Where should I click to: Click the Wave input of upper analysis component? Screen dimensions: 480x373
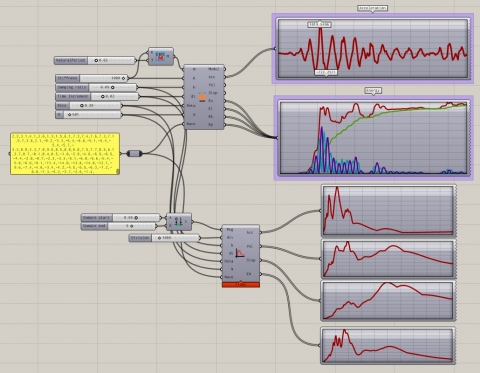click(x=191, y=124)
